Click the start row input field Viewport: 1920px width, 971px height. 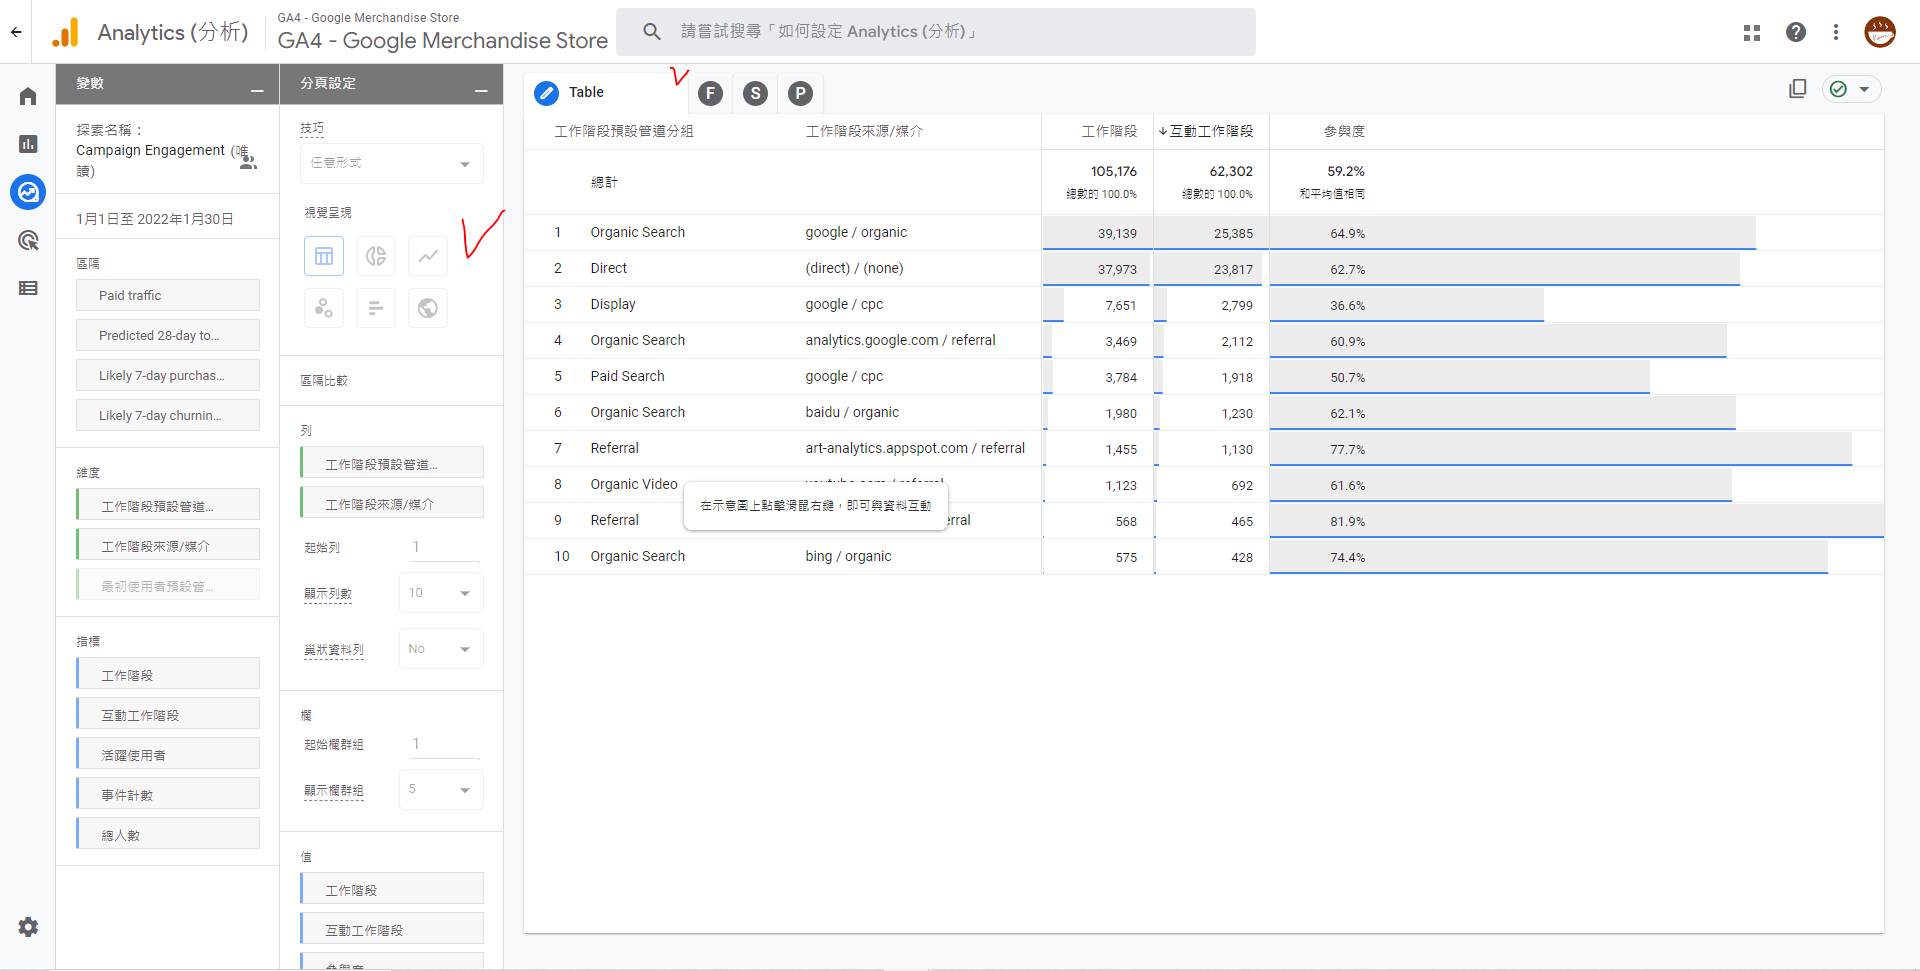pos(444,547)
